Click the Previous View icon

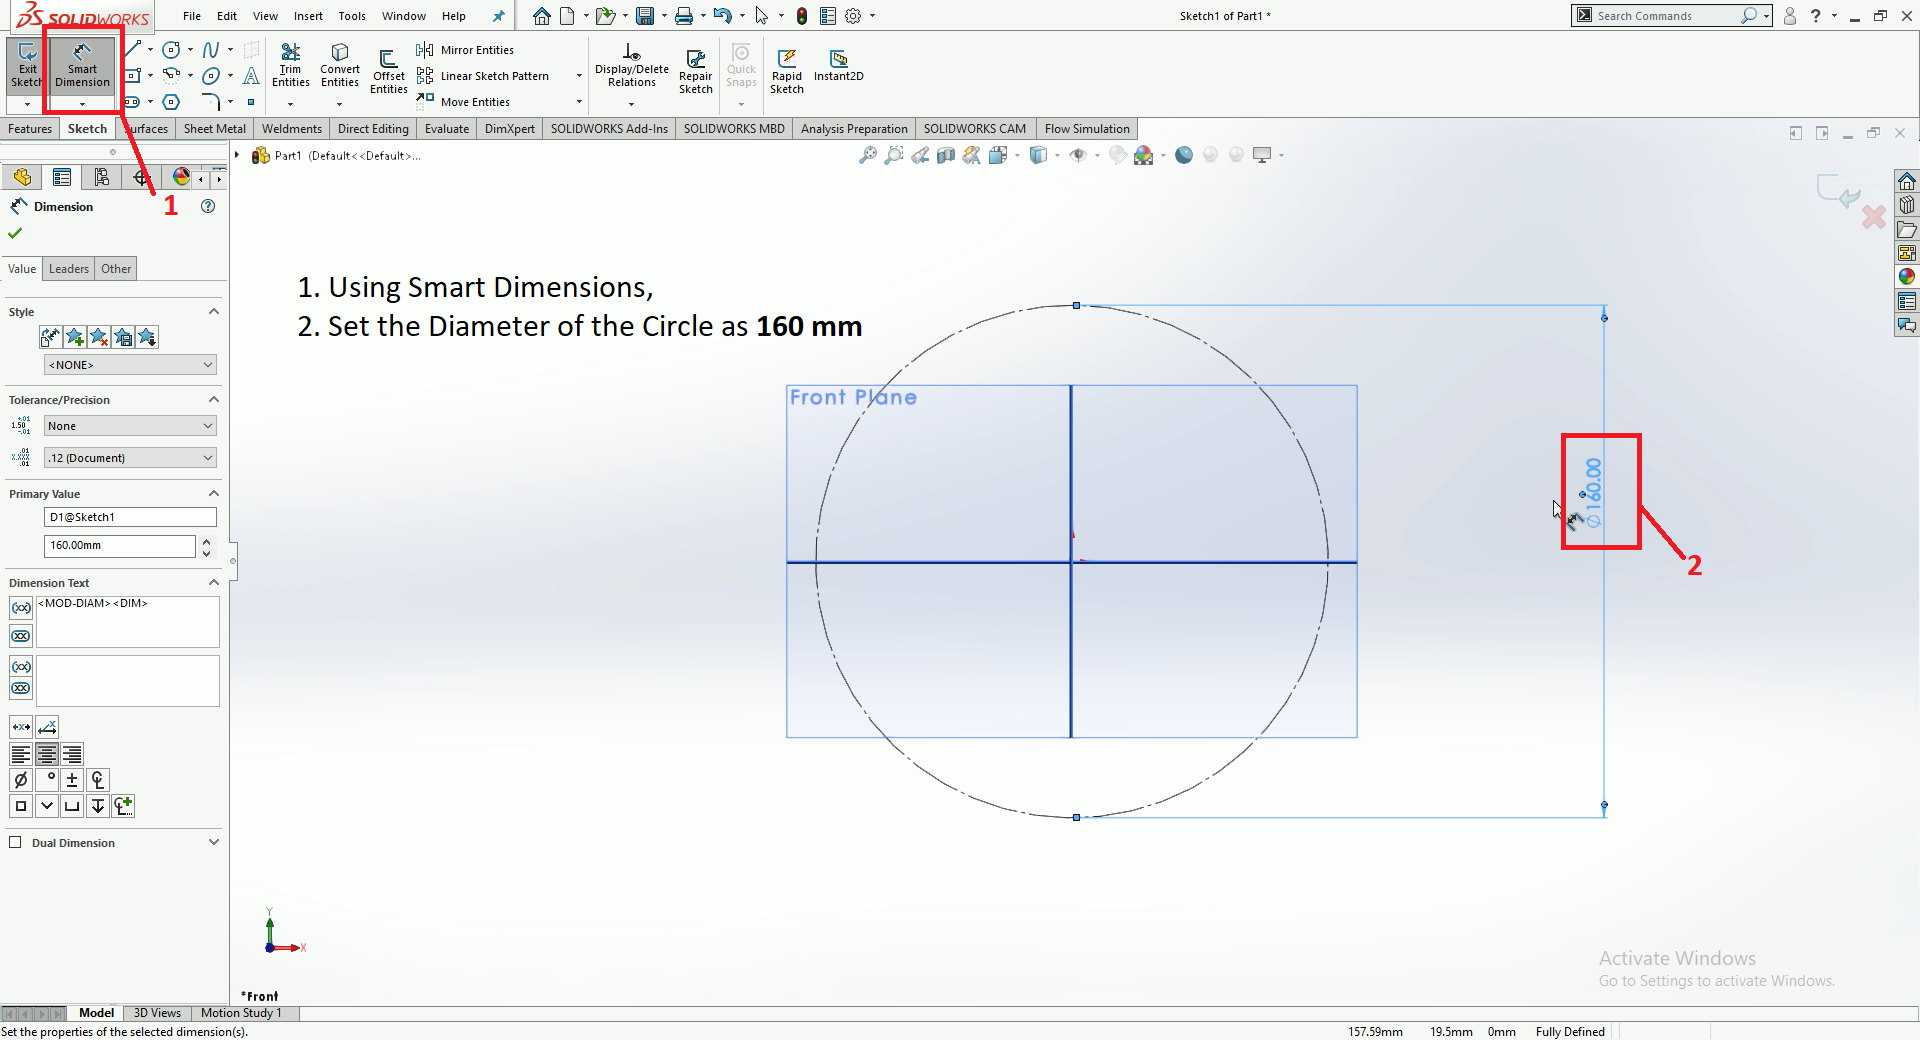click(x=919, y=155)
